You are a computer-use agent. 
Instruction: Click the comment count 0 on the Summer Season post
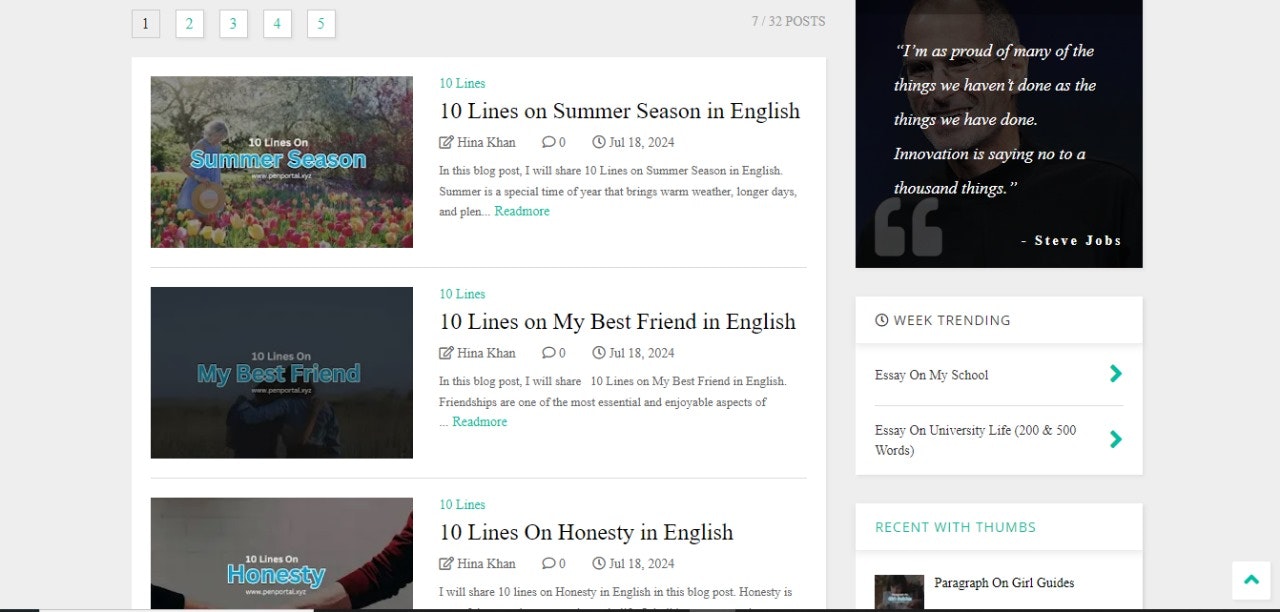point(562,142)
